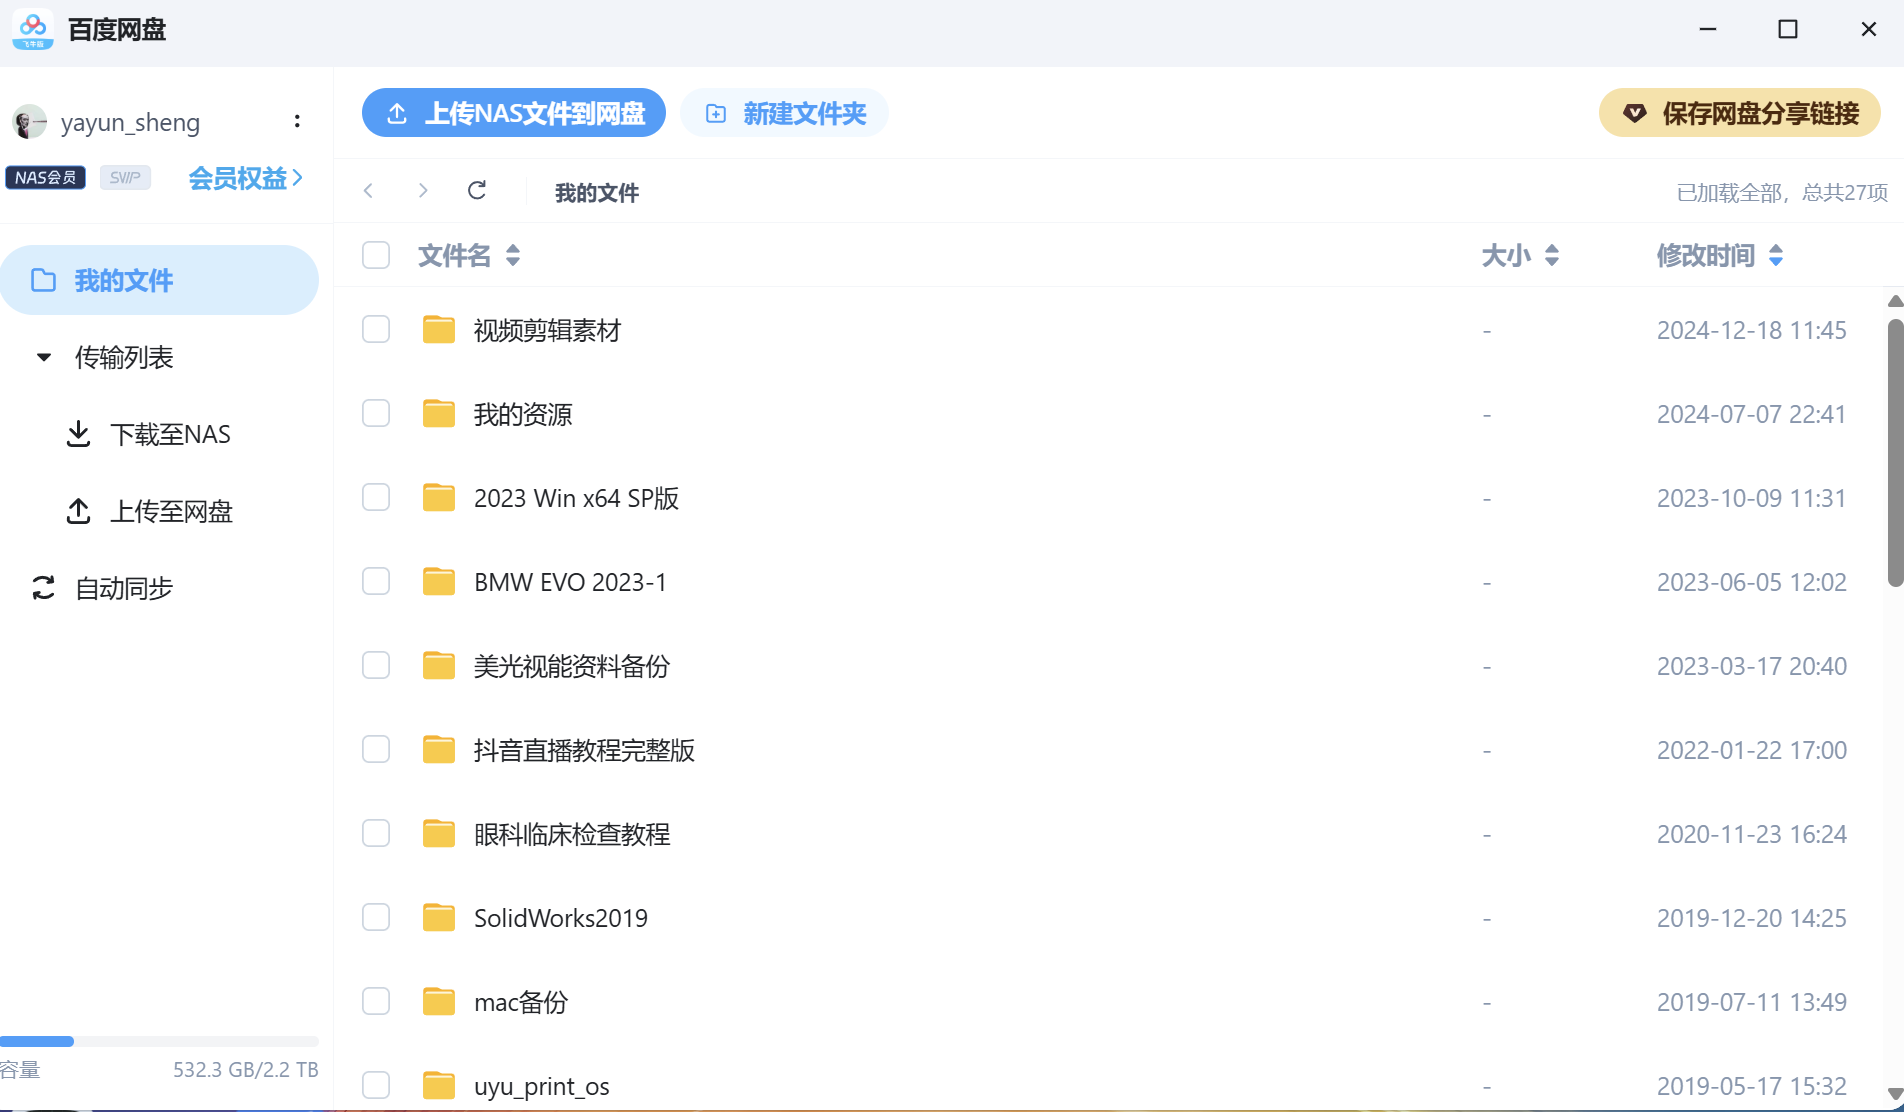The width and height of the screenshot is (1904, 1112).
Task: Check the box for uyu_print_os
Action: click(376, 1085)
